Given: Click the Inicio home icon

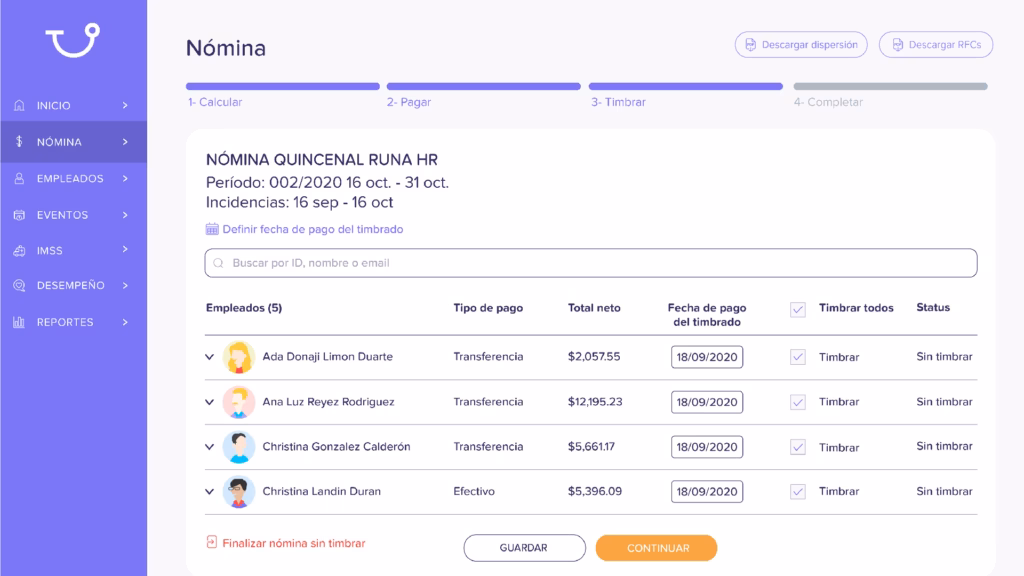Looking at the screenshot, I should coord(19,105).
